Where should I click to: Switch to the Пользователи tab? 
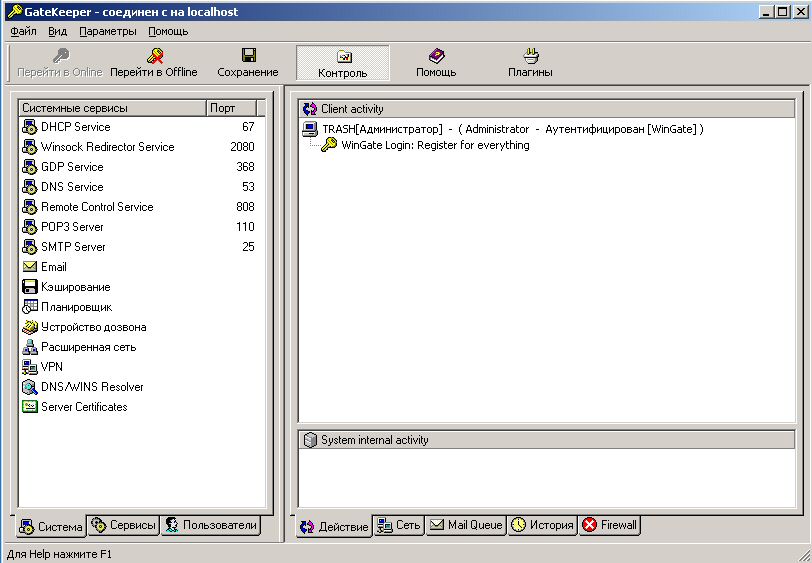[x=211, y=525]
